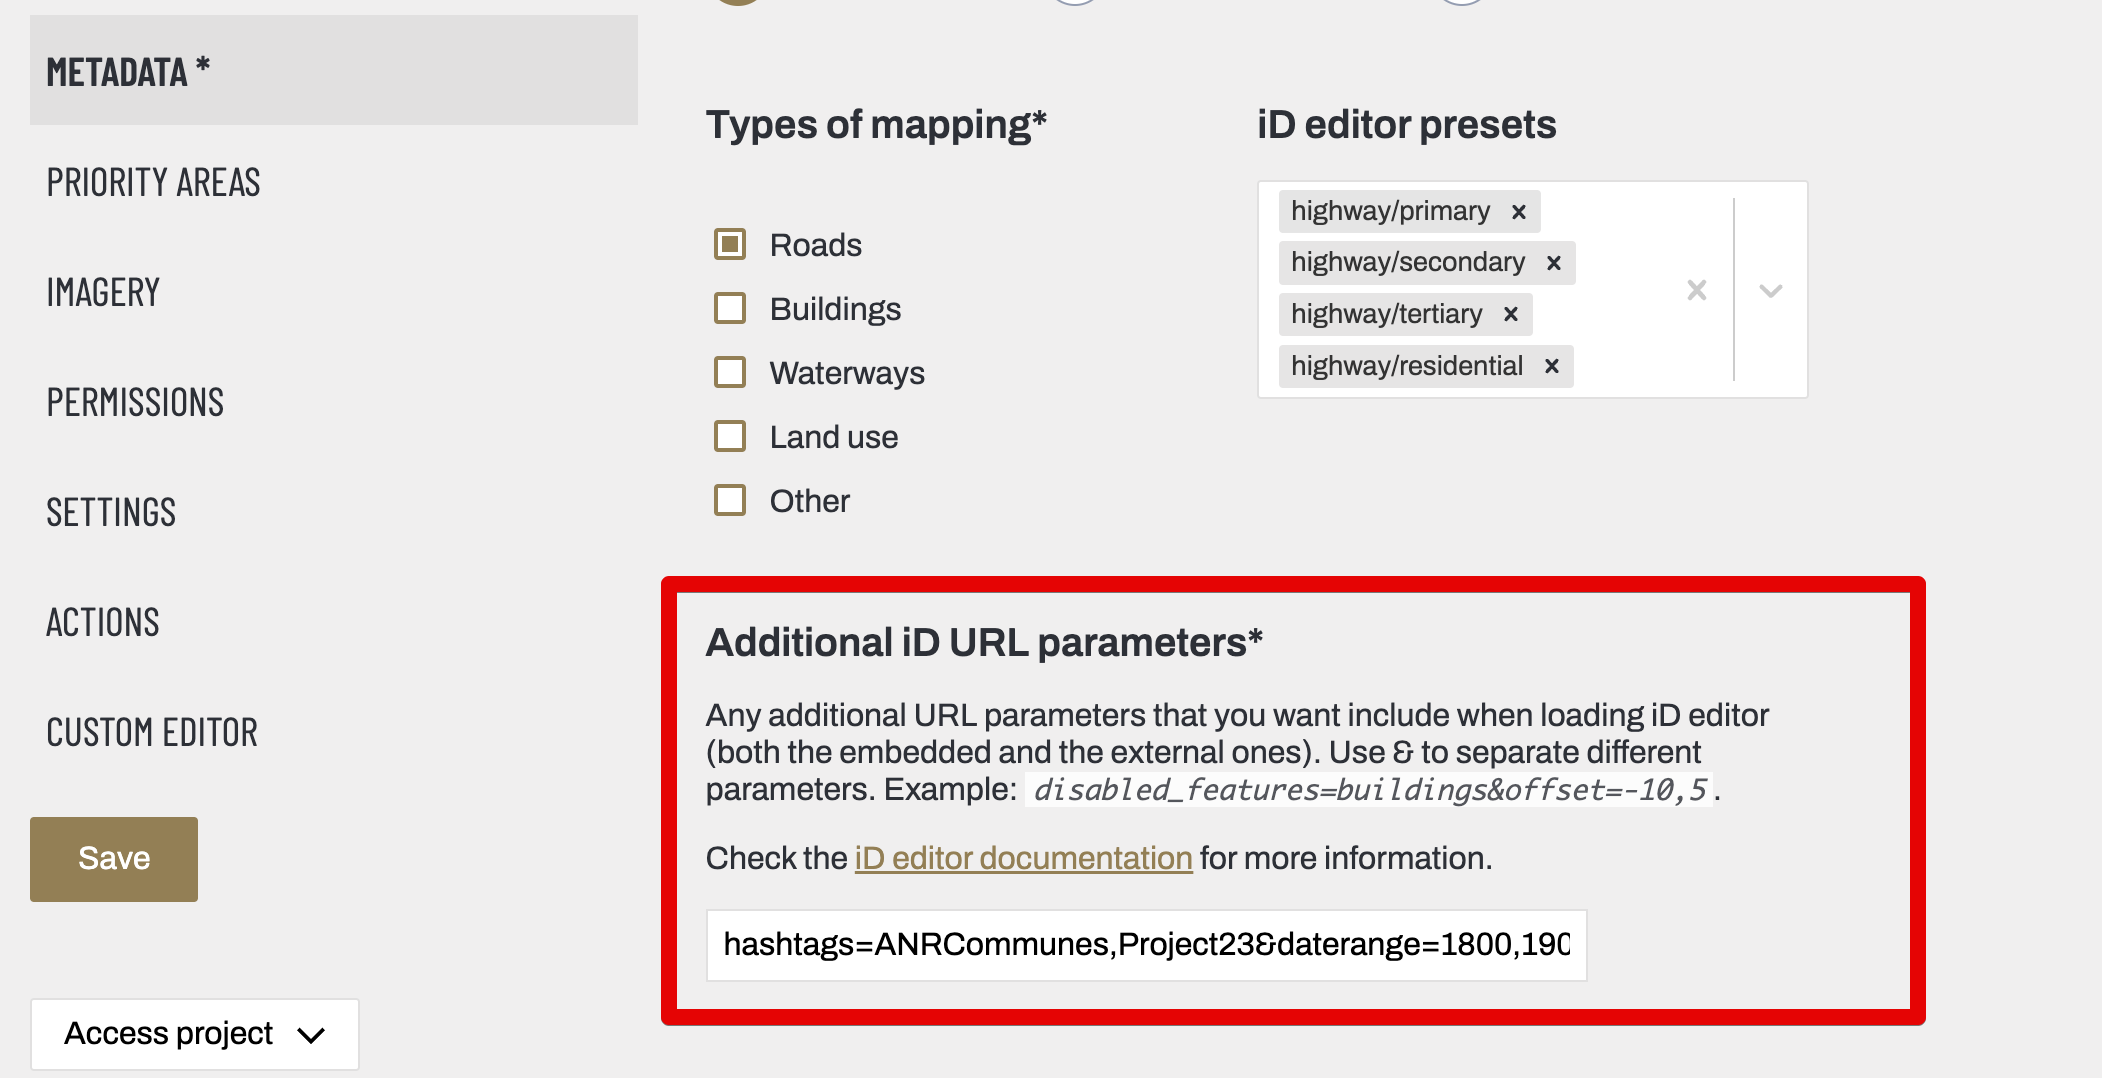
Task: Switch to the Priority Areas tab
Action: (x=154, y=182)
